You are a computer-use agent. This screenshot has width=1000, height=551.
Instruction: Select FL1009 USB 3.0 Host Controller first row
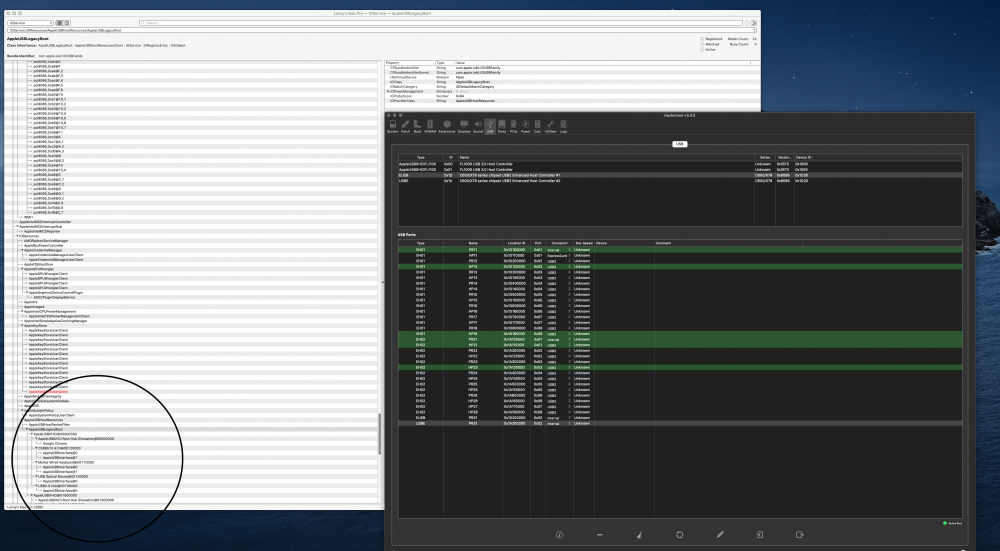(x=680, y=164)
